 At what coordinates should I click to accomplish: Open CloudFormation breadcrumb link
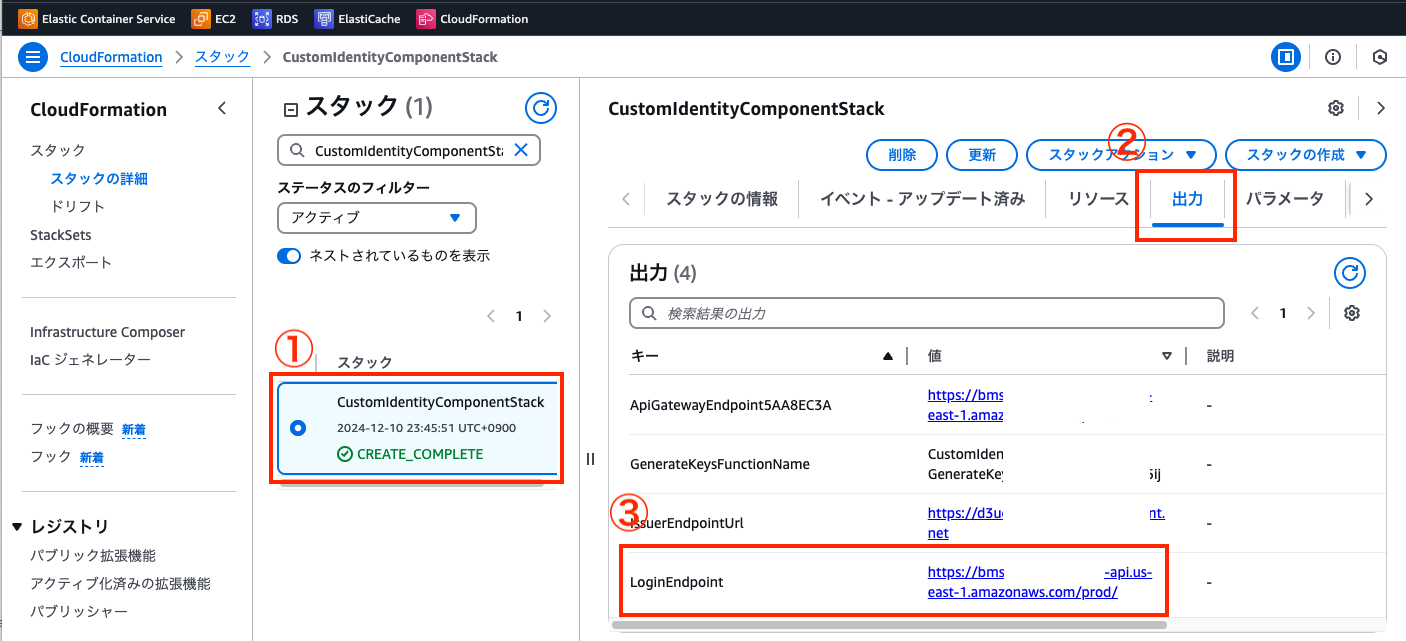(111, 57)
